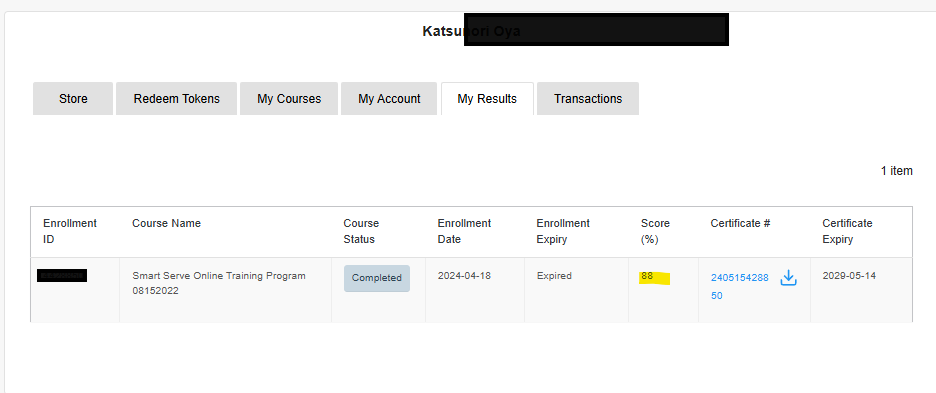
Task: Go to the My Courses tab
Action: coord(289,99)
